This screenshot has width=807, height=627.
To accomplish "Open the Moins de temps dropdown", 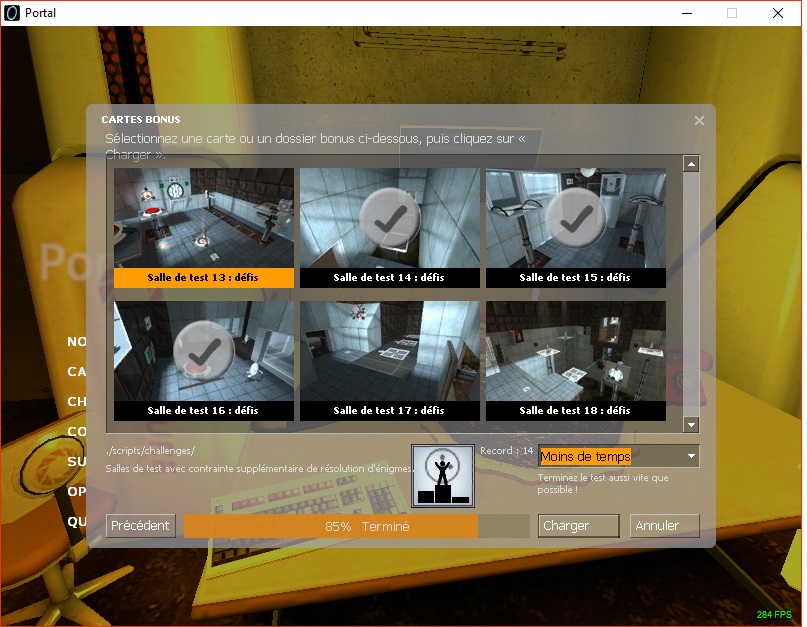I will click(610, 457).
